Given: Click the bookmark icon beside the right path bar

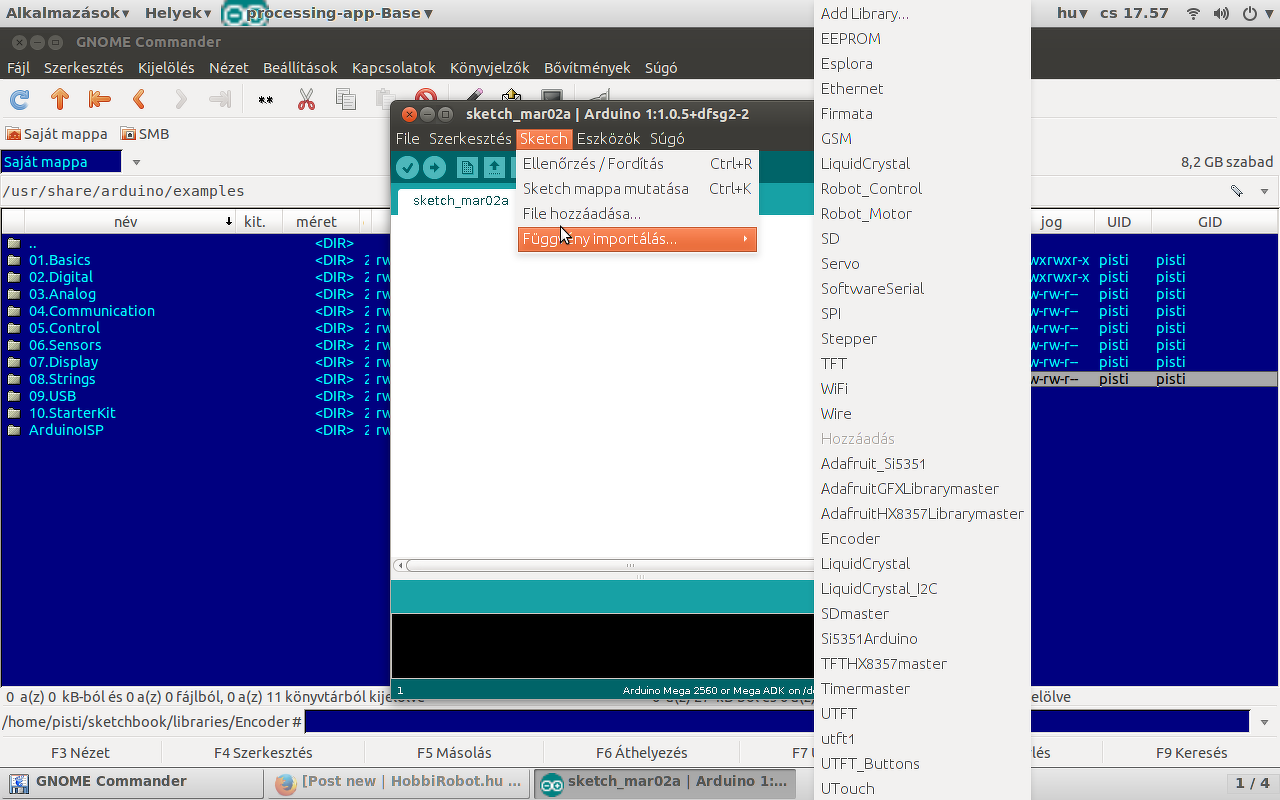Looking at the screenshot, I should click(1237, 191).
